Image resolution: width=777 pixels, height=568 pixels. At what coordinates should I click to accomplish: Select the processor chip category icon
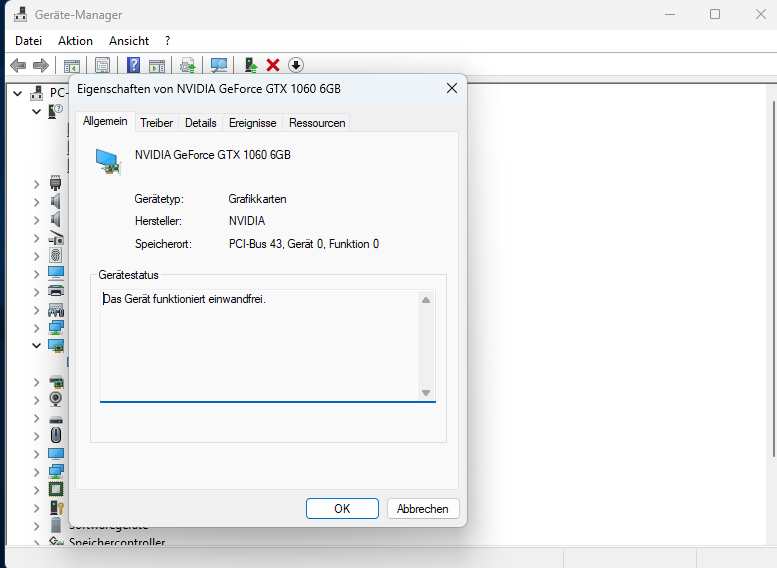56,489
